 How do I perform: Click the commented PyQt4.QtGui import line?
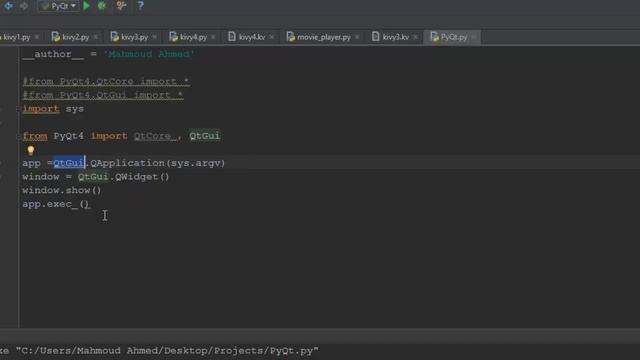point(103,95)
